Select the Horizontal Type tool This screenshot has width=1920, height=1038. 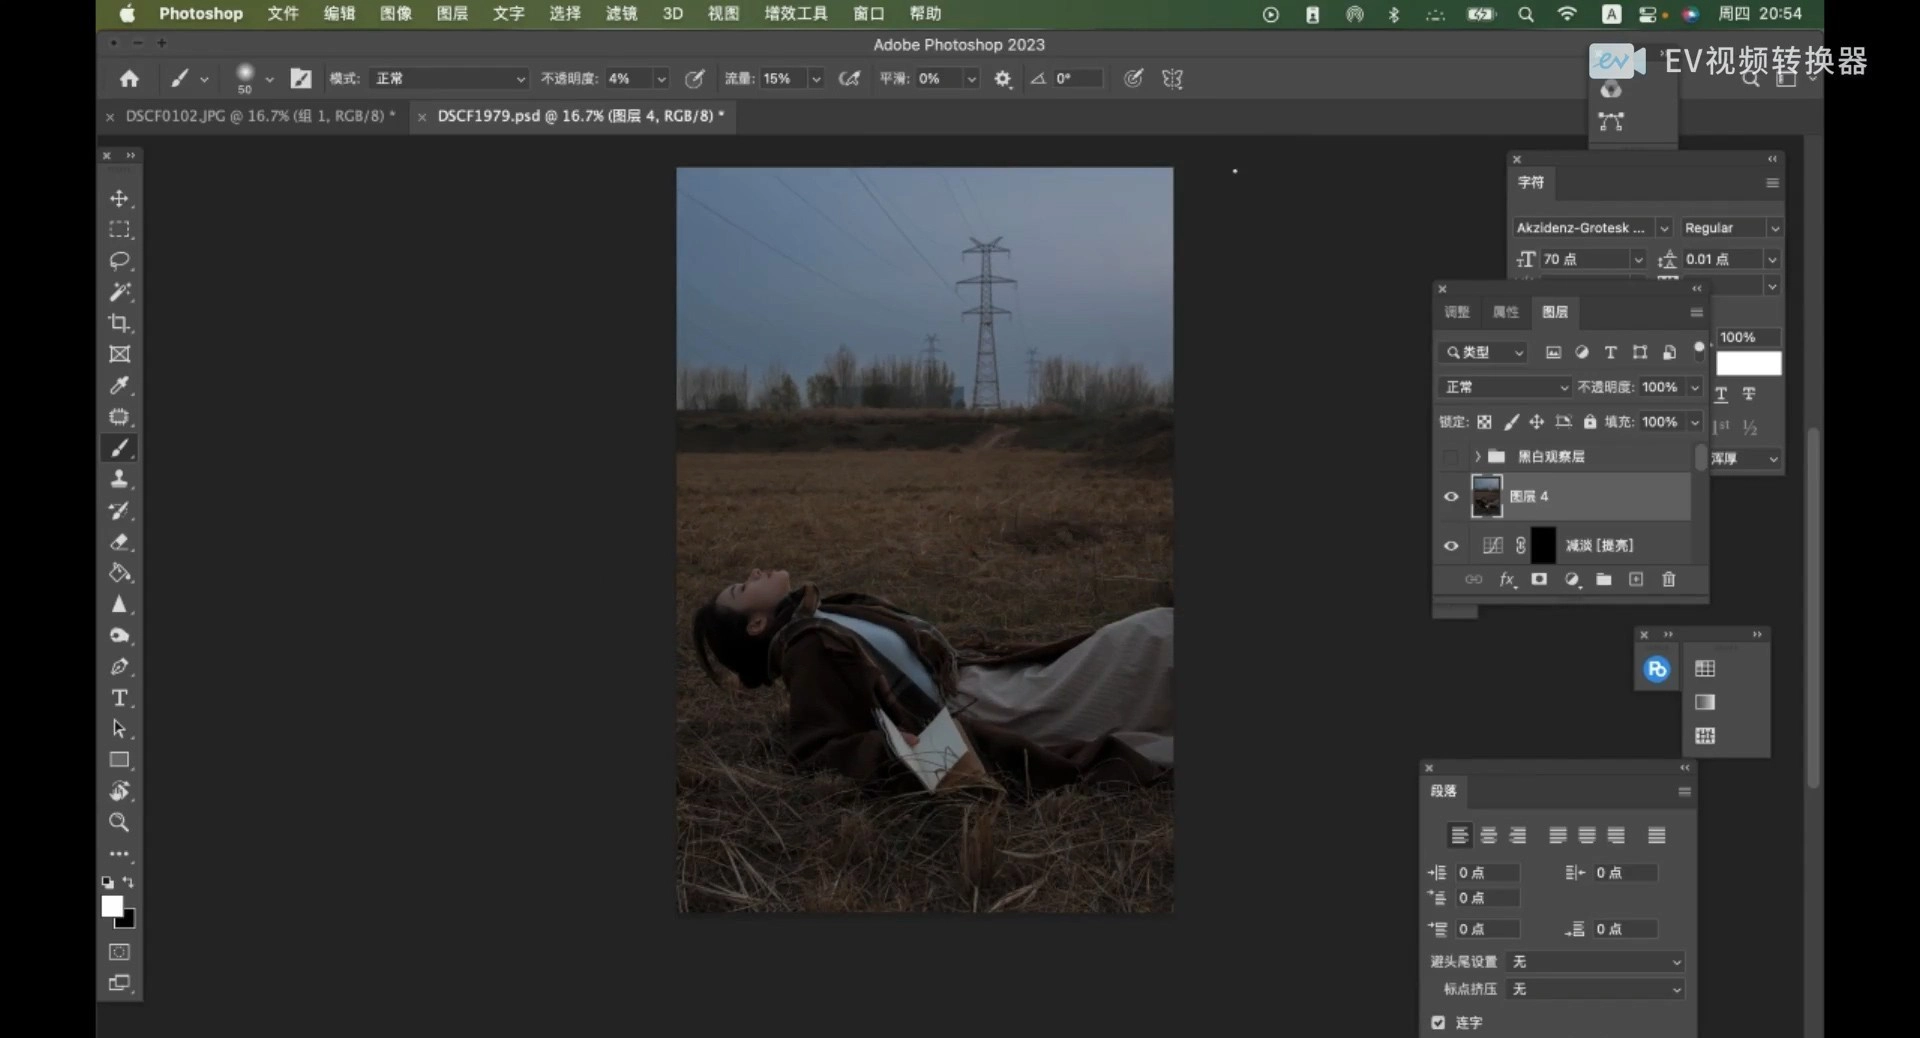point(119,698)
